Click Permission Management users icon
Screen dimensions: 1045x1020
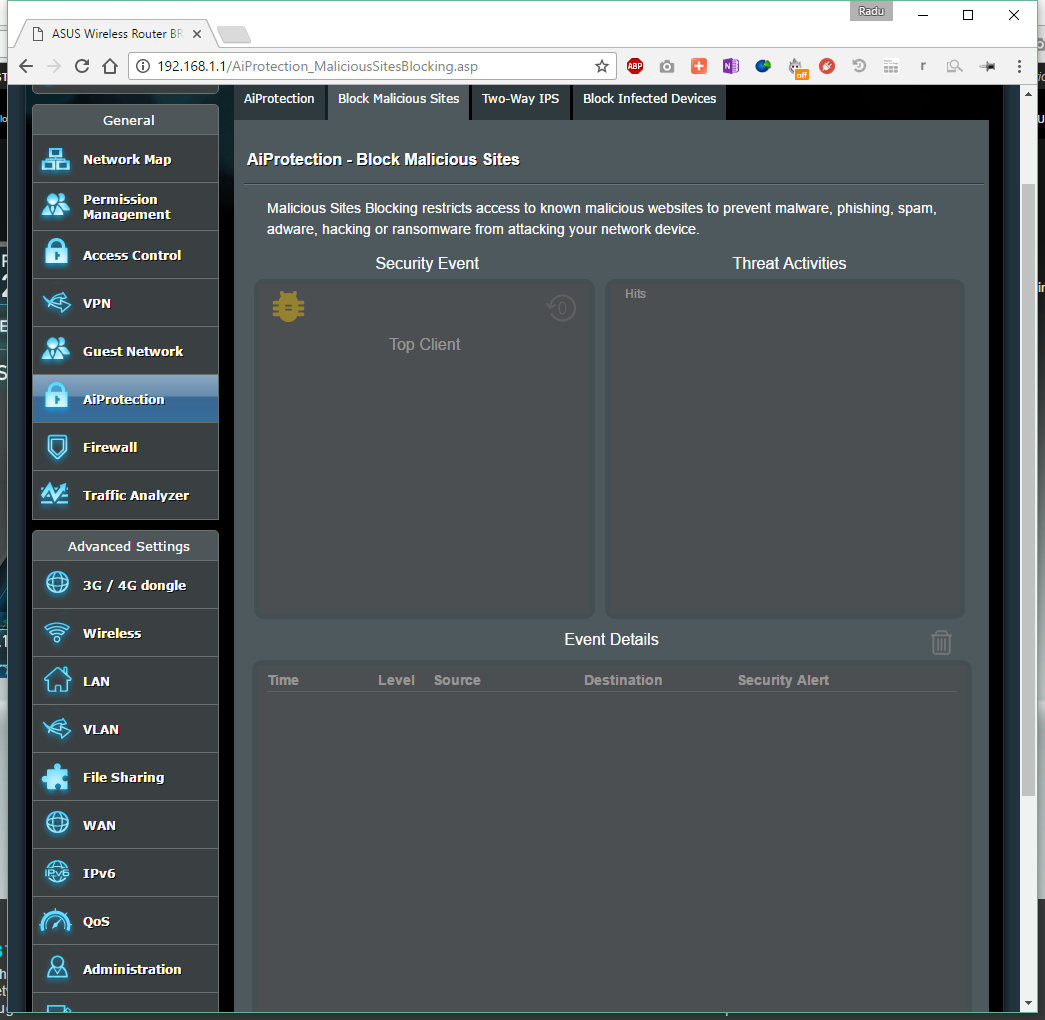pos(56,205)
